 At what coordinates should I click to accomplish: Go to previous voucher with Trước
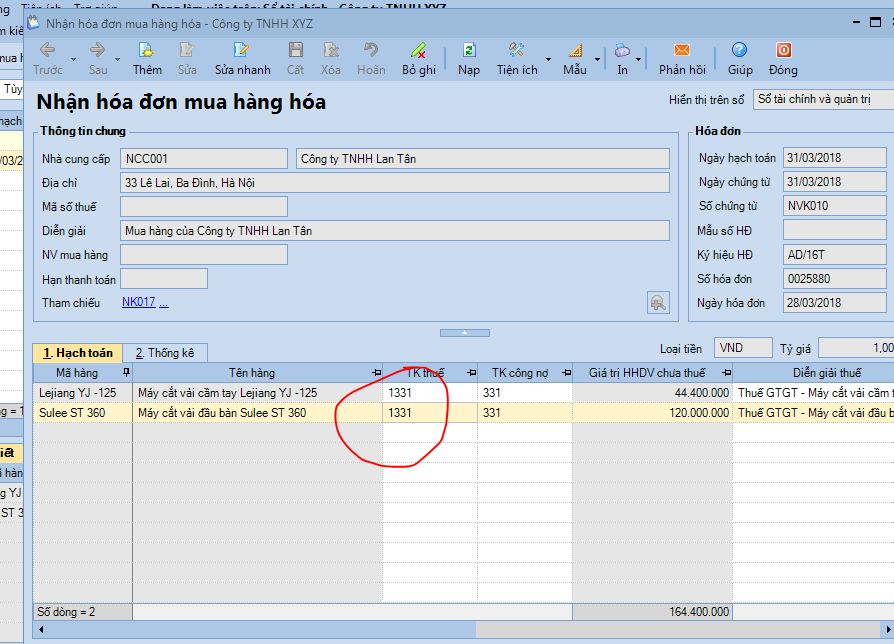click(47, 58)
